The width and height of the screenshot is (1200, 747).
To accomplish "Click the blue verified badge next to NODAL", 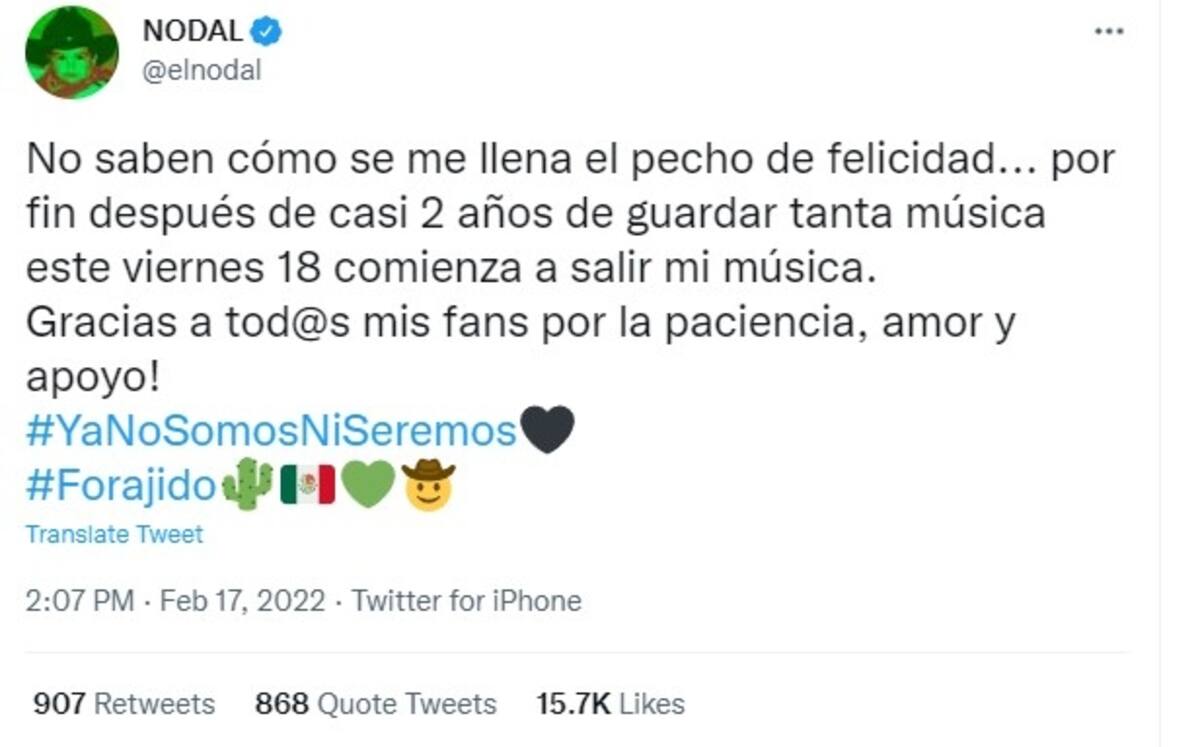I will [266, 32].
